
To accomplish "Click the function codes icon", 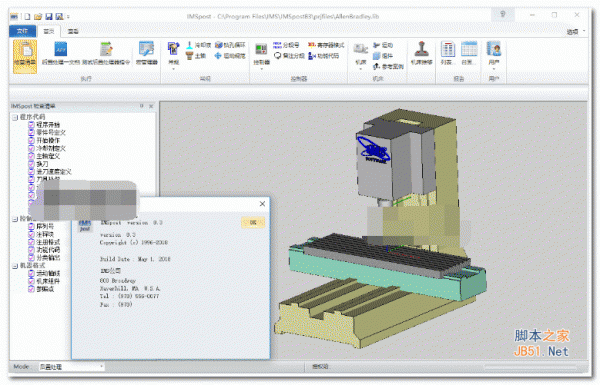I will [x=311, y=56].
